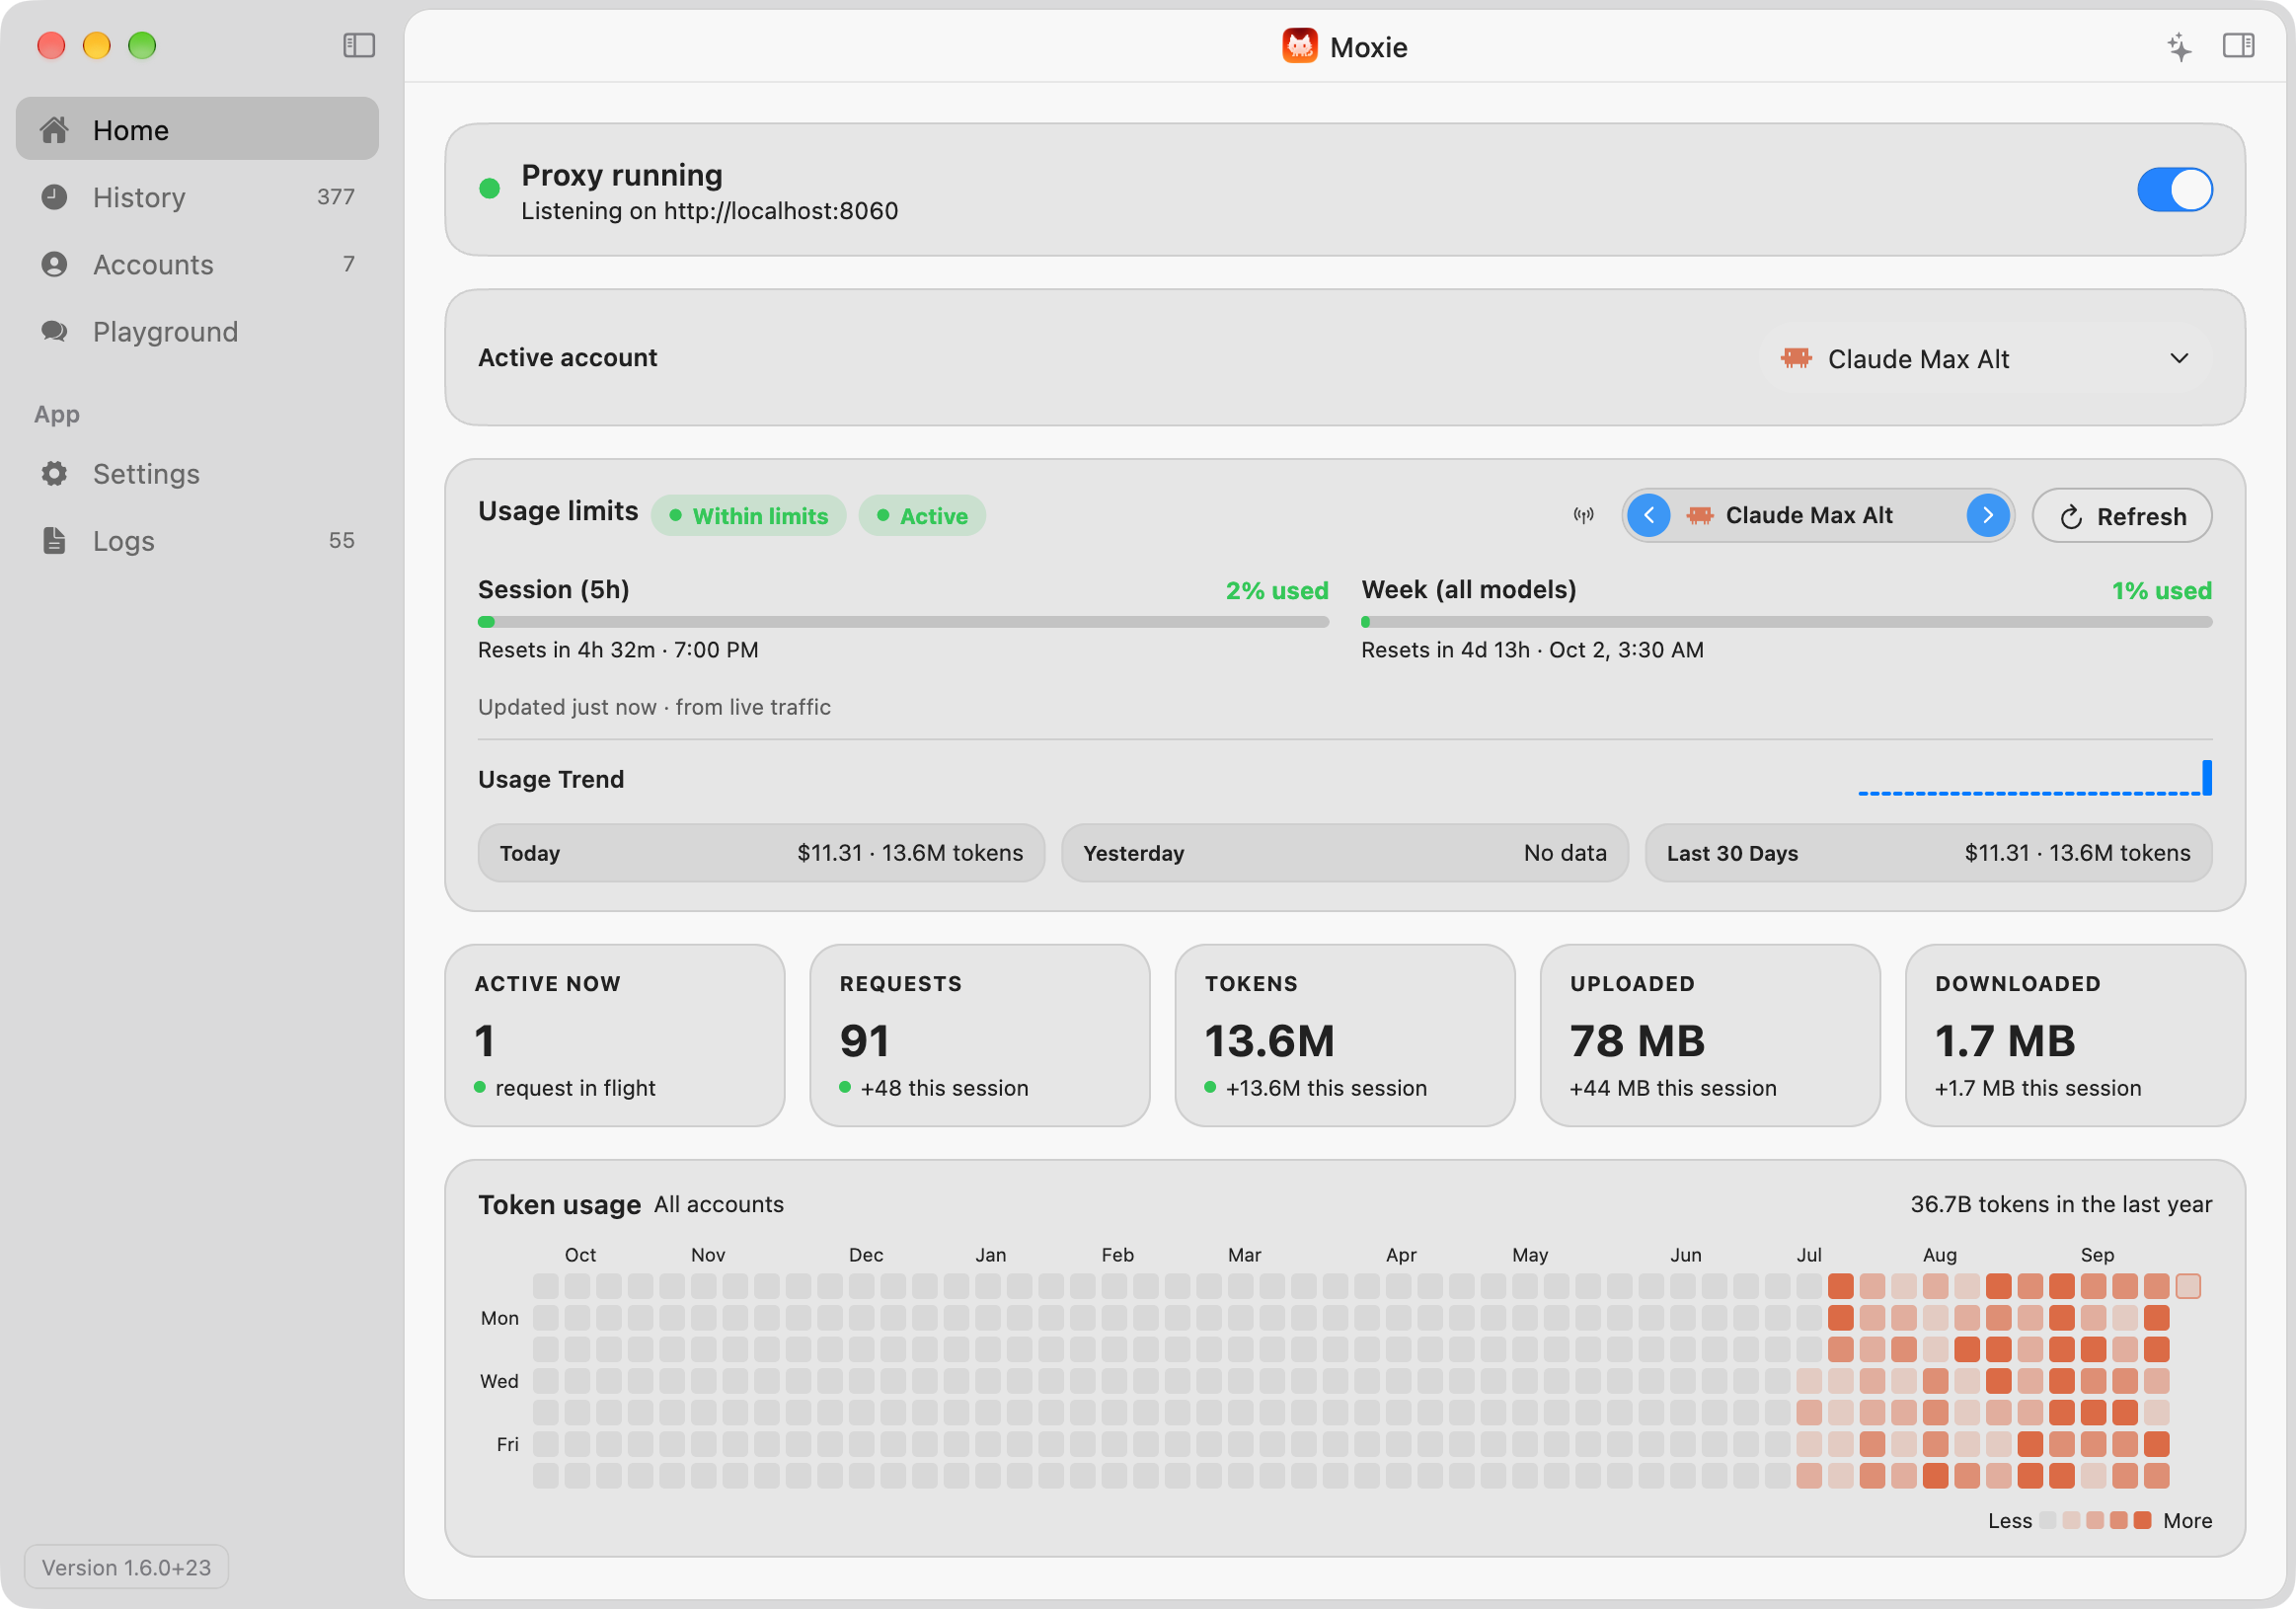Viewport: 2296px width, 1609px height.
Task: Open the History section
Action: (197, 197)
